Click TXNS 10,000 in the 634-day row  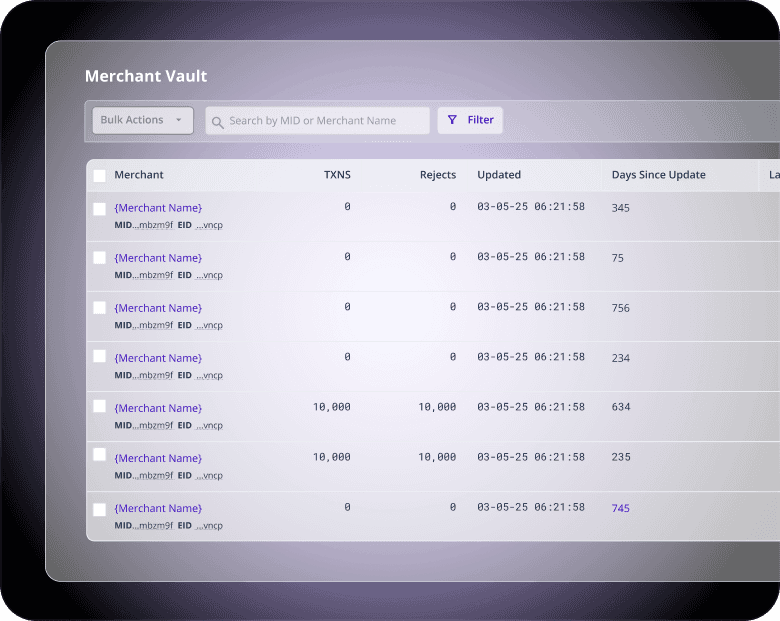[x=332, y=407]
